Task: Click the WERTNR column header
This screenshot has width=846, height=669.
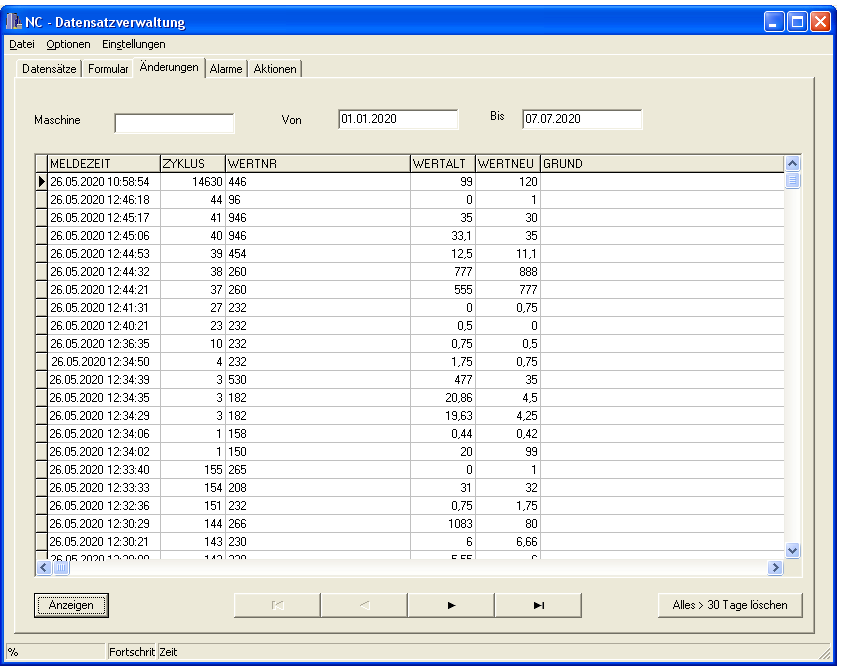Action: [x=318, y=163]
